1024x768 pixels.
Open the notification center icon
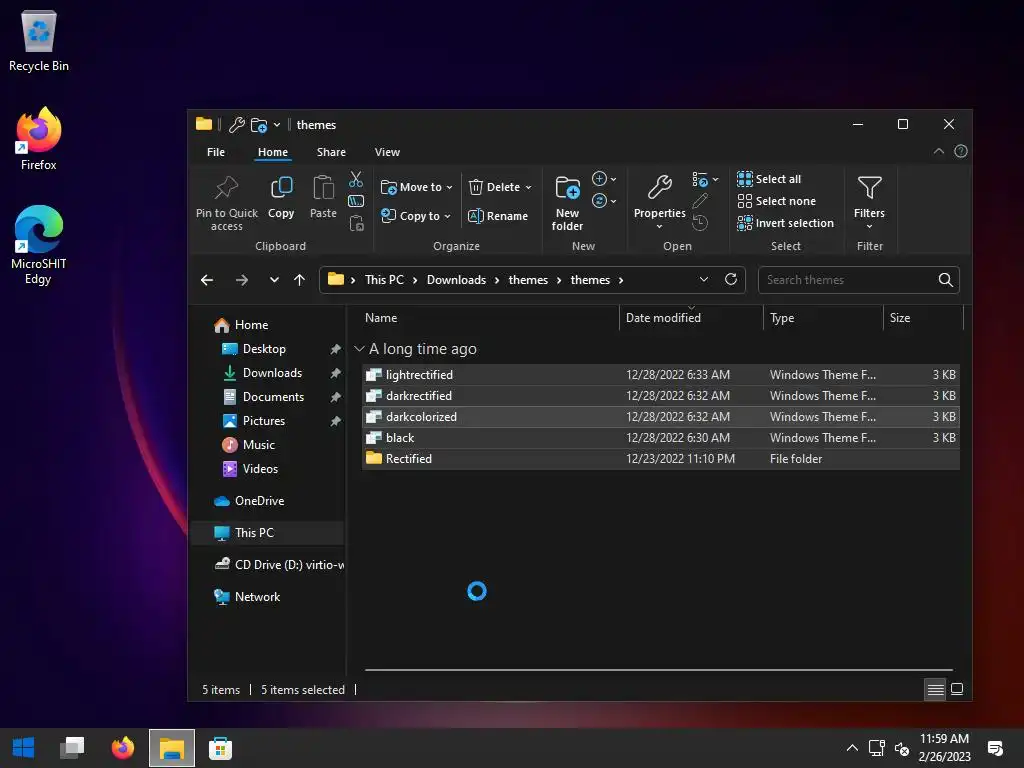point(995,748)
